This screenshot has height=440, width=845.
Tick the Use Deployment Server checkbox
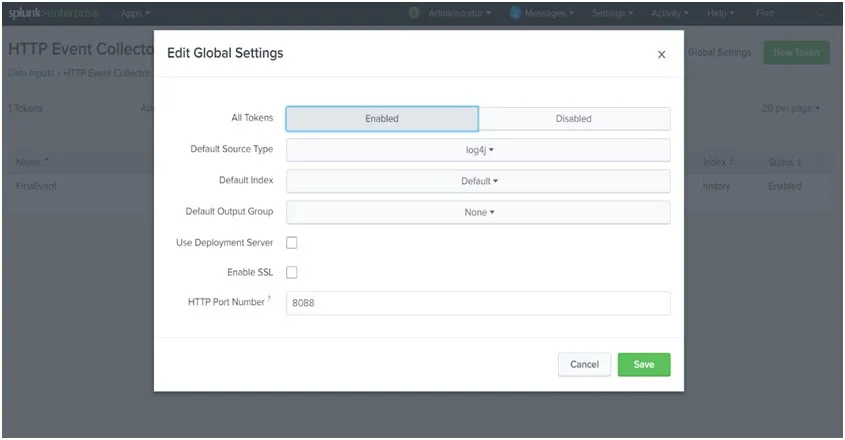click(x=292, y=243)
